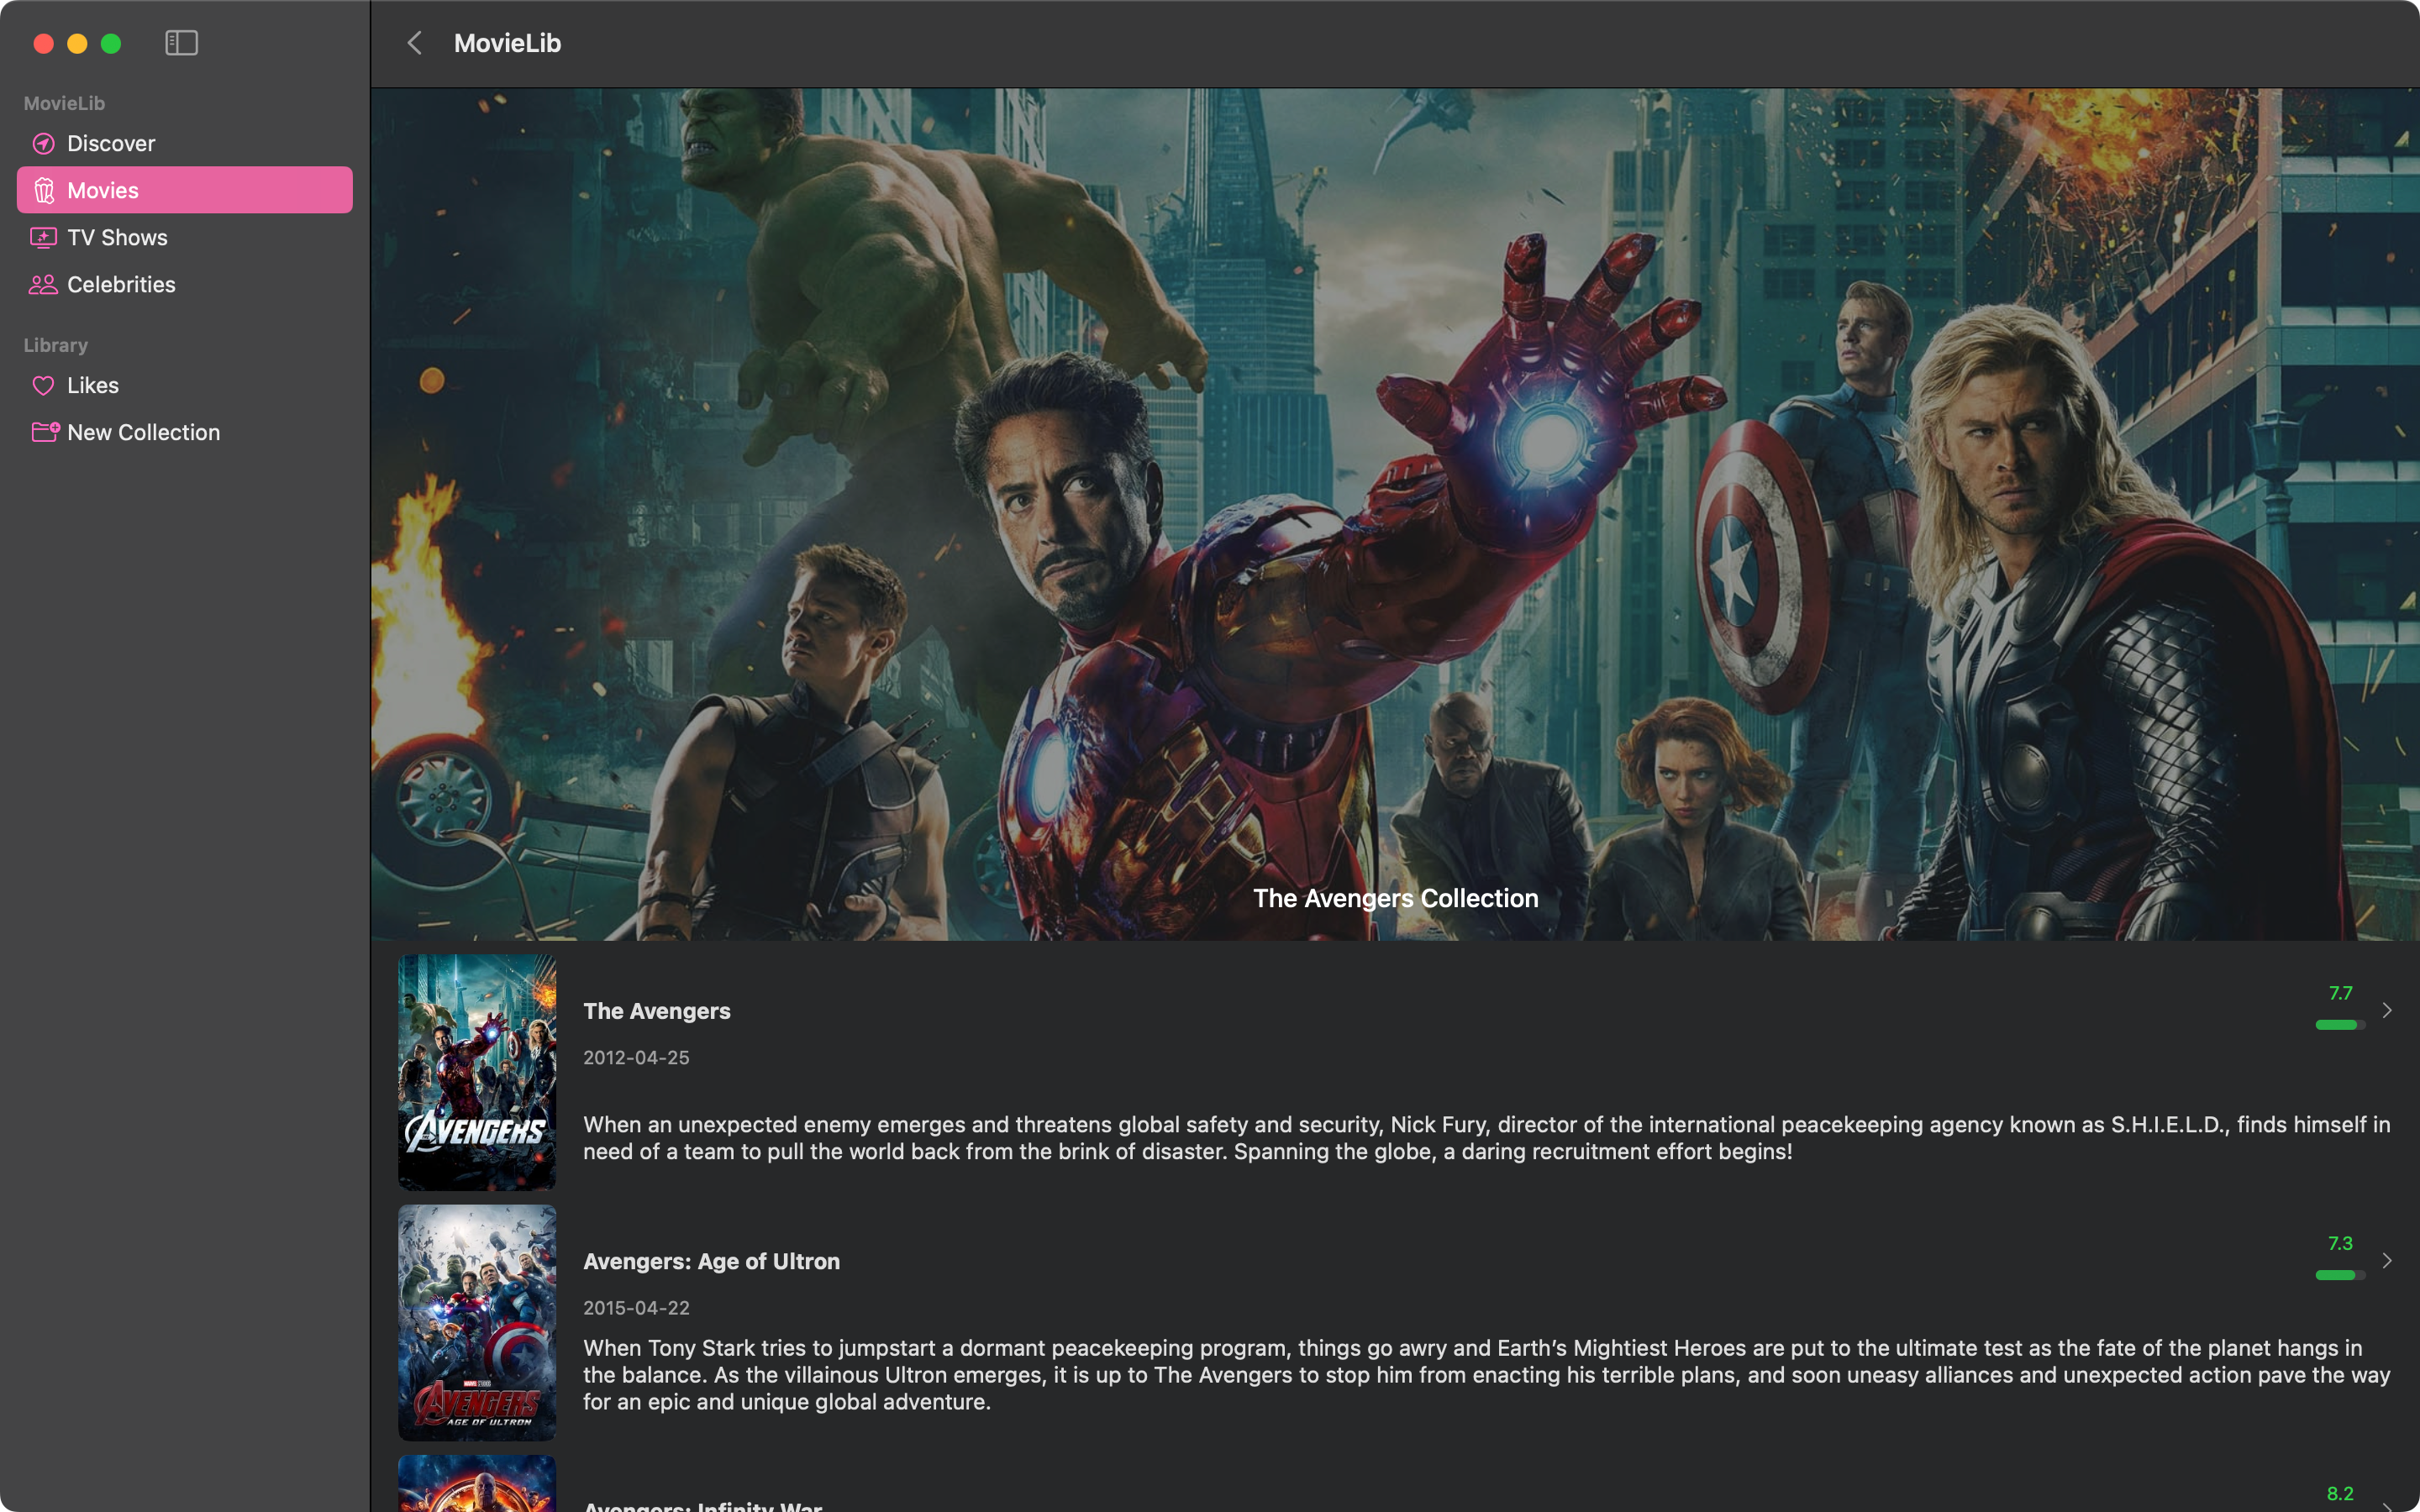Click the Age of Ultron 7.3 rating bar

pyautogui.click(x=2340, y=1275)
